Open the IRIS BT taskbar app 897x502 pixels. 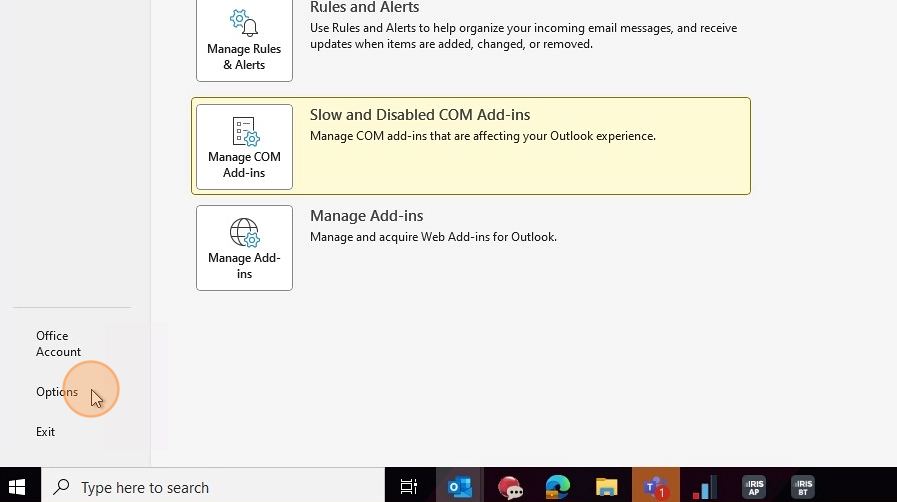803,488
